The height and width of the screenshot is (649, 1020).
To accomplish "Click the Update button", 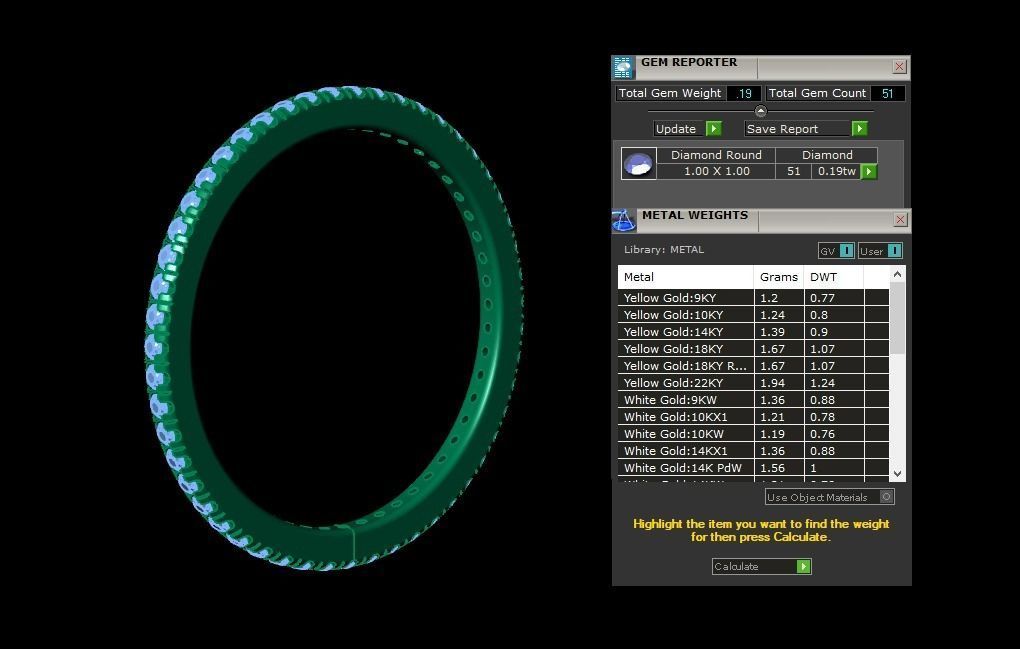I will 688,129.
